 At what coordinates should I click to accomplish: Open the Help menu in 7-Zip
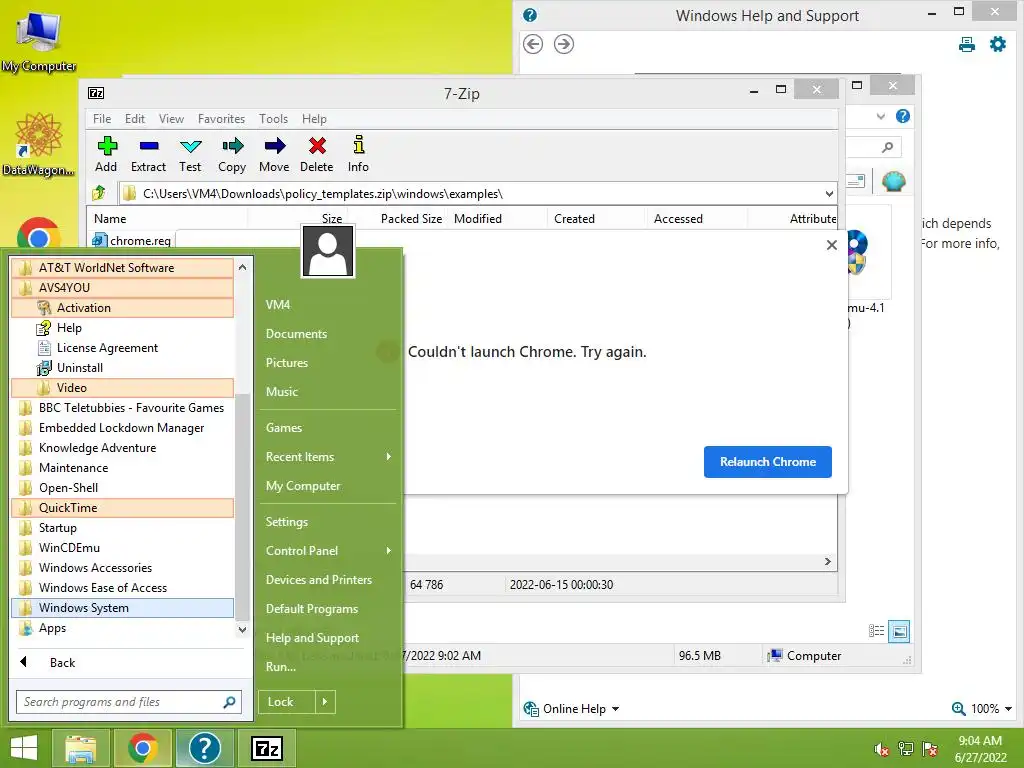(314, 119)
